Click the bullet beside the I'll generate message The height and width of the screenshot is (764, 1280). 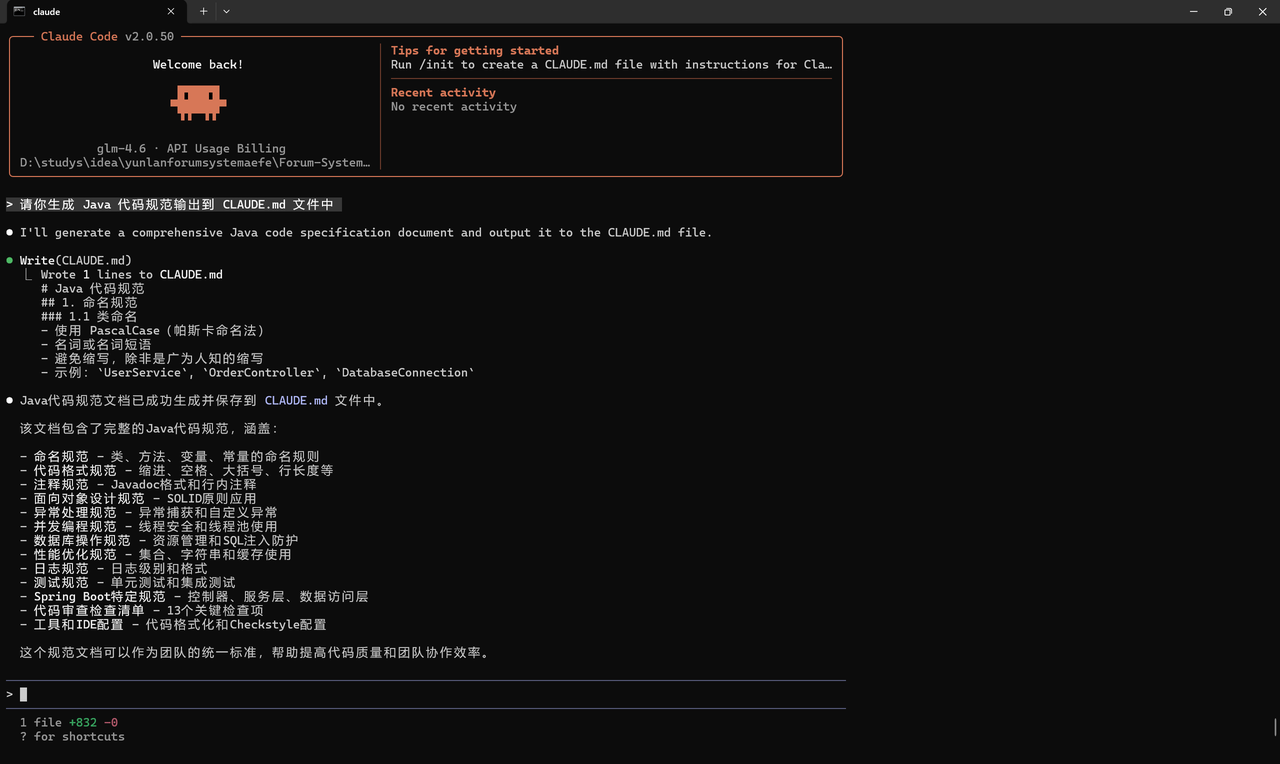(9, 232)
